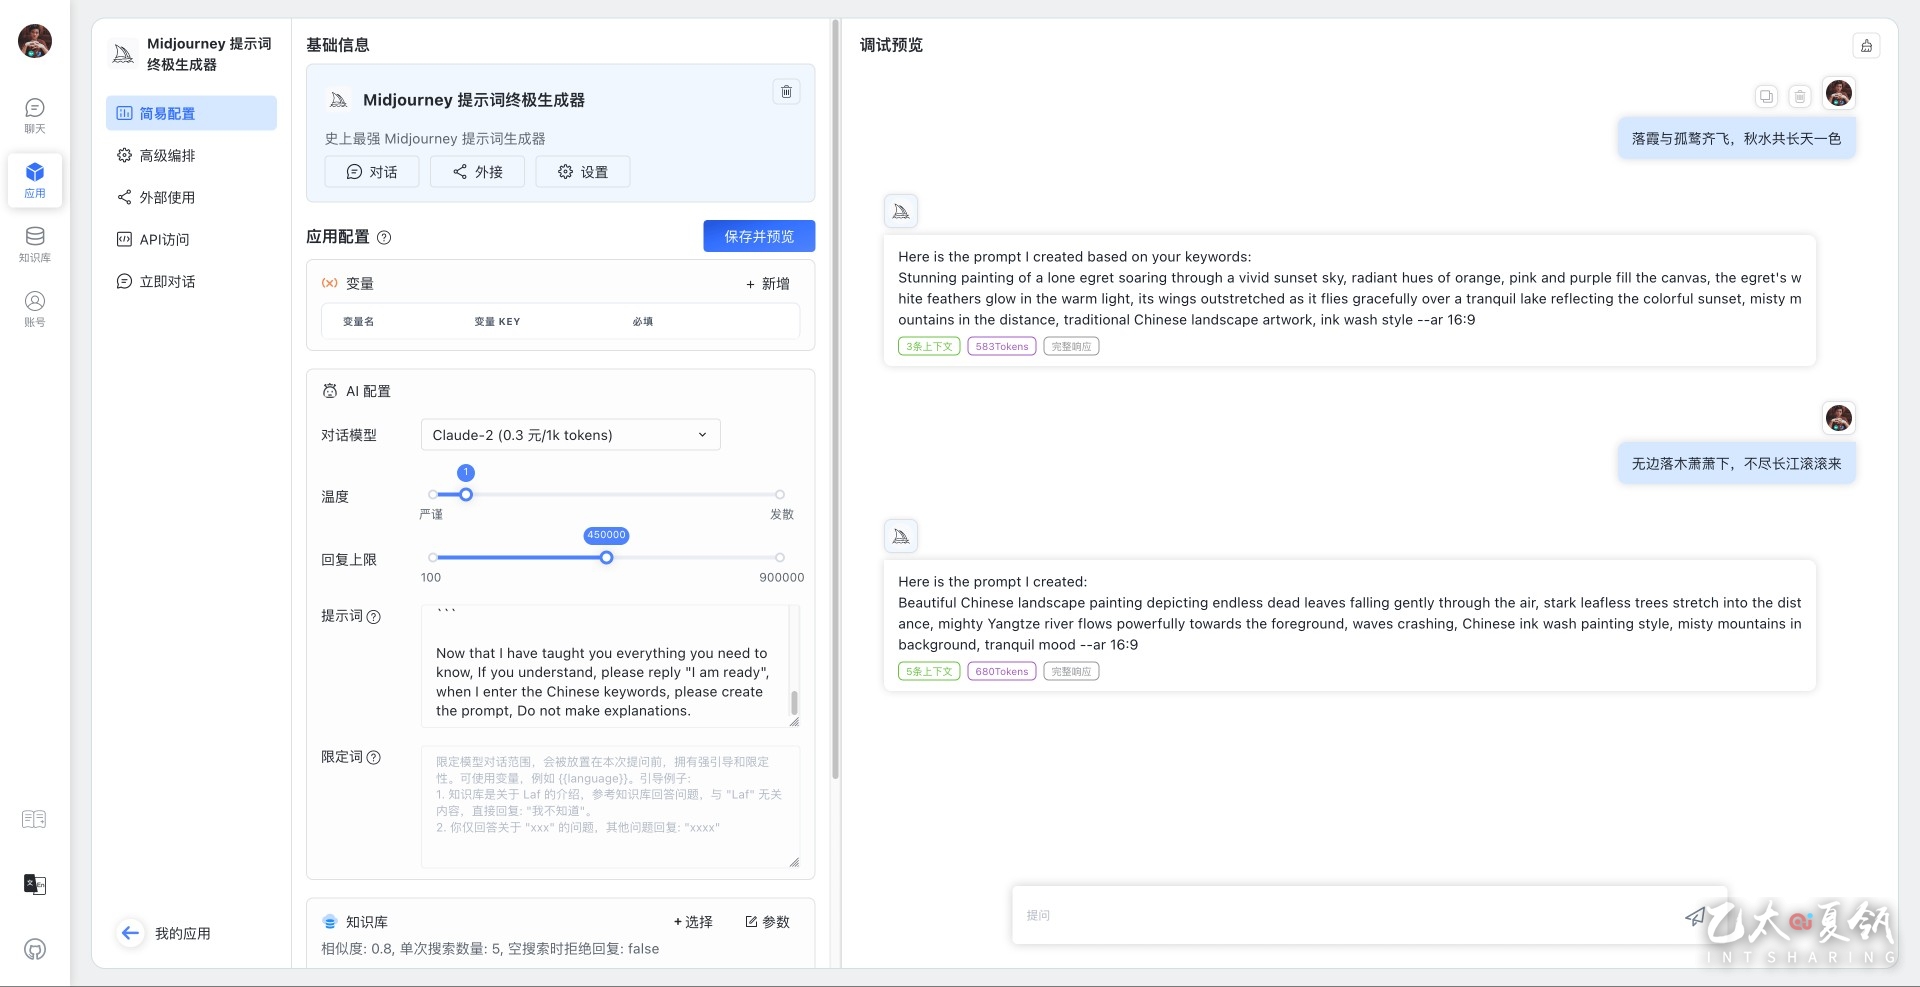Click the 3条上下文 tag on first reply
1920x987 pixels.
tap(929, 347)
